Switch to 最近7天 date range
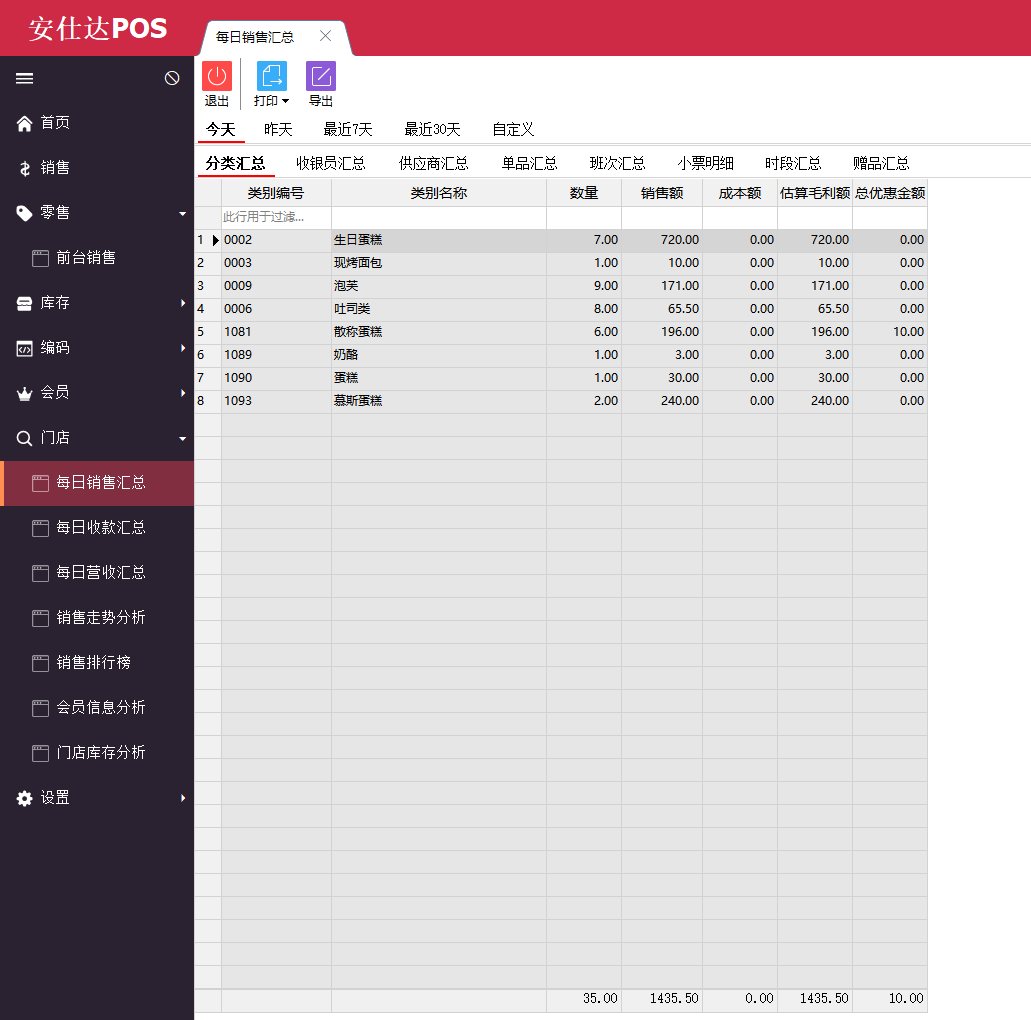 348,130
